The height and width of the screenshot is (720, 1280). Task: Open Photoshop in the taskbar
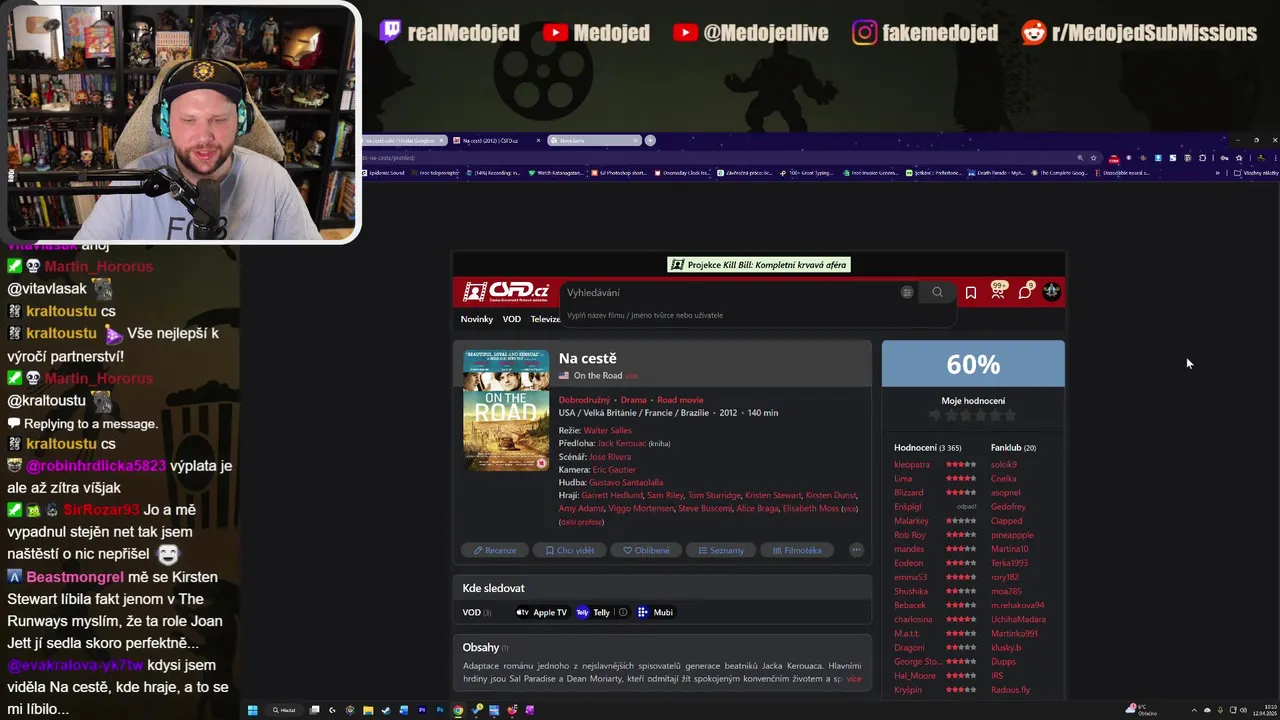click(440, 710)
